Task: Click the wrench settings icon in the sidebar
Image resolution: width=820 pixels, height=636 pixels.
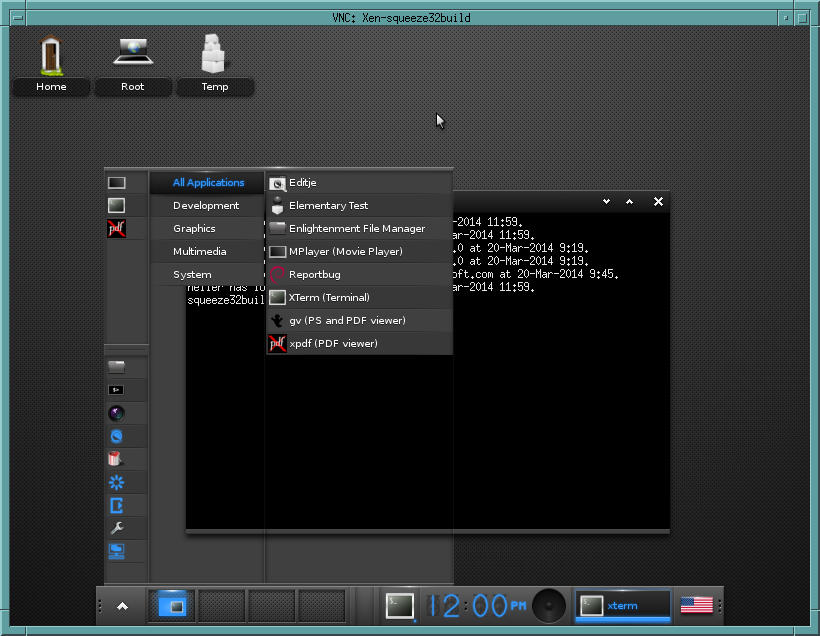Action: pyautogui.click(x=116, y=528)
